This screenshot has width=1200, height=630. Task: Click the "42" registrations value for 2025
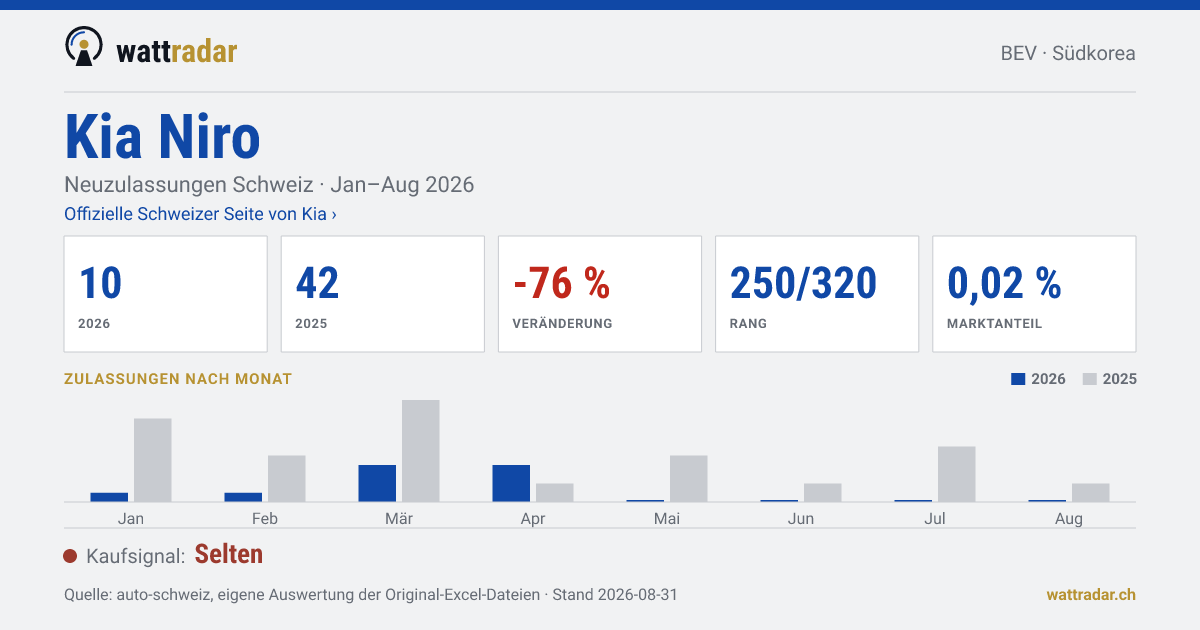click(x=318, y=284)
